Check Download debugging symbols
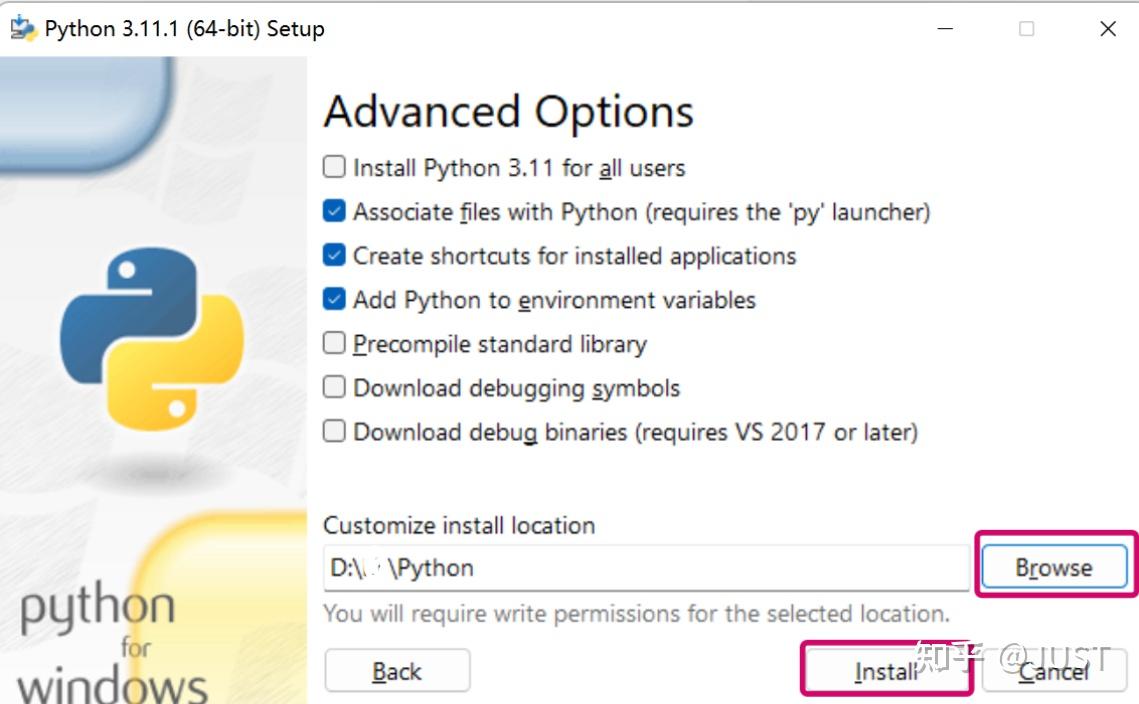Screen dimensions: 1139x704 click(334, 387)
